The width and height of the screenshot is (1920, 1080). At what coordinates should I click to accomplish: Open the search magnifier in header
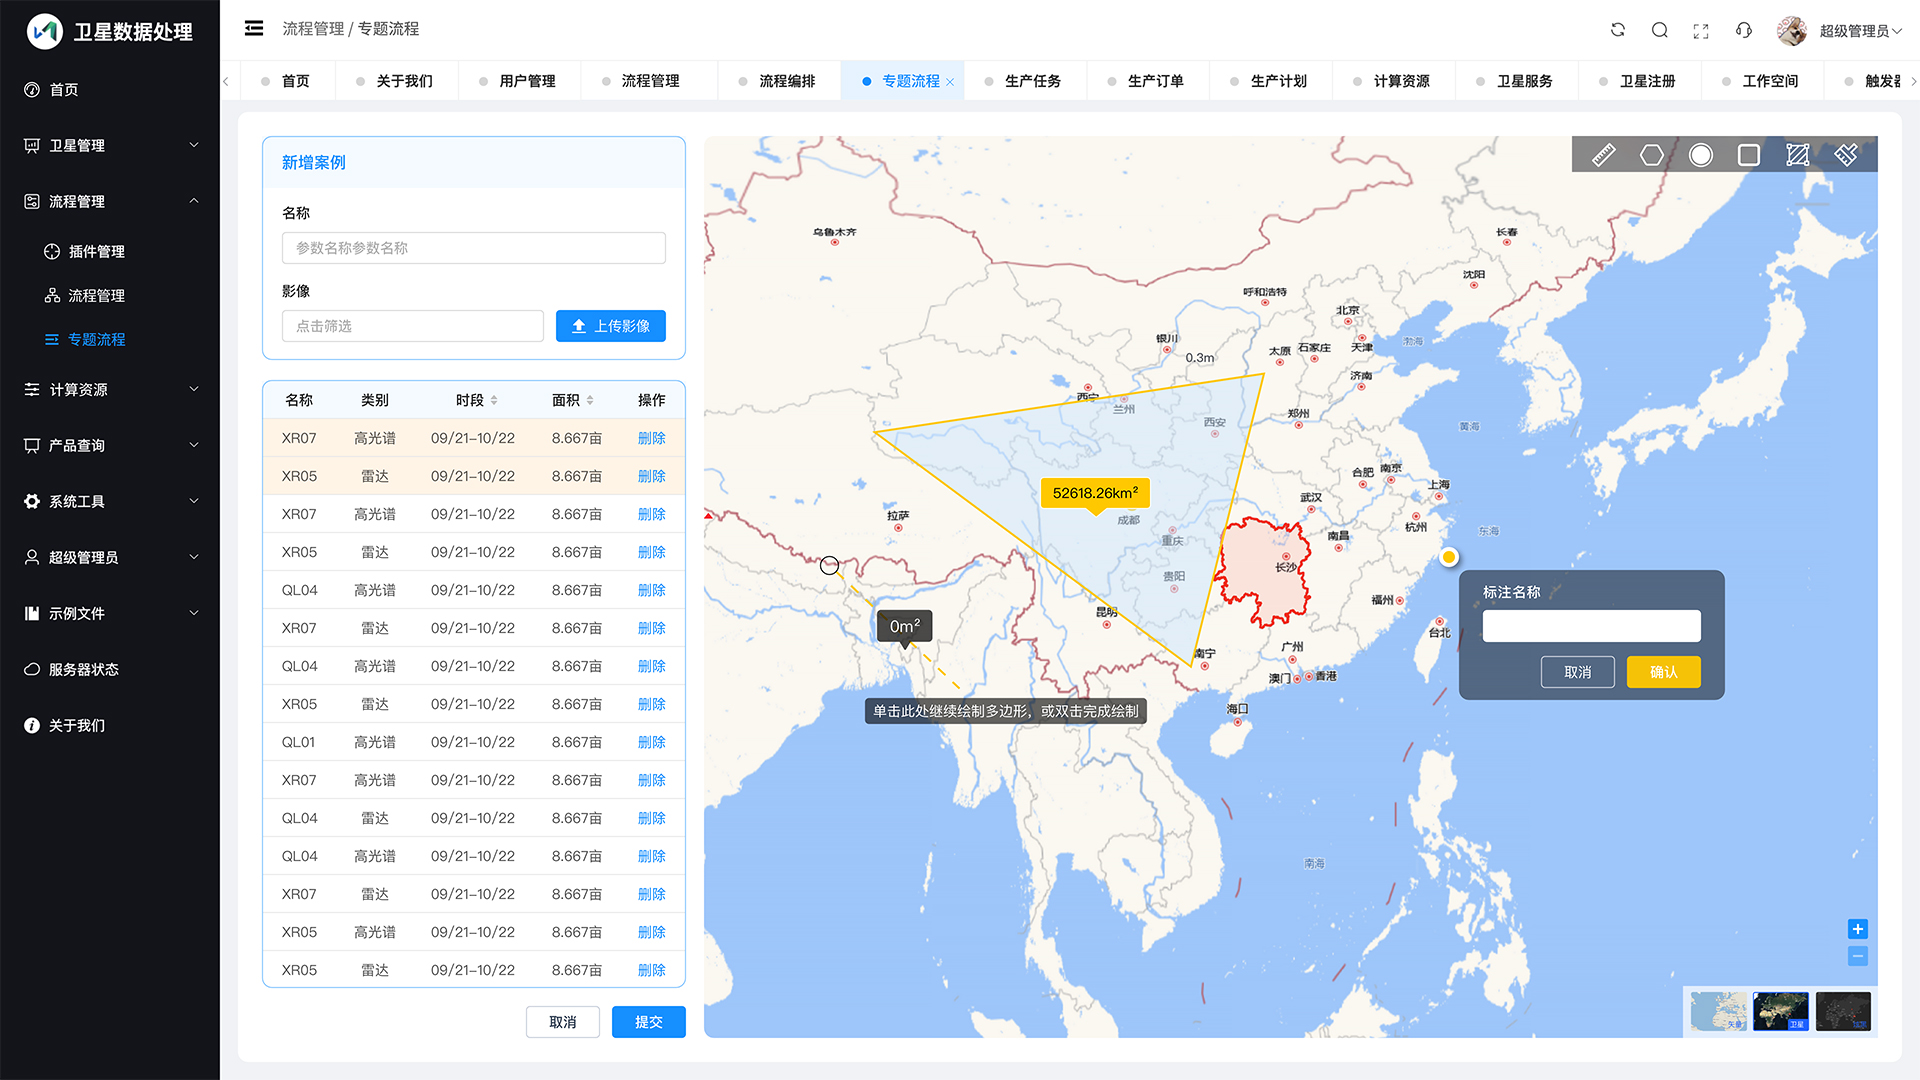(x=1659, y=30)
